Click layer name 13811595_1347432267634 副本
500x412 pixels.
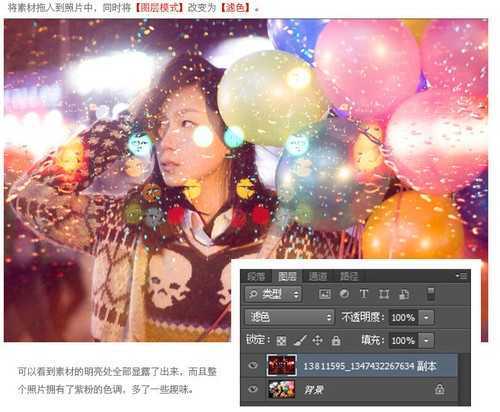(x=370, y=366)
